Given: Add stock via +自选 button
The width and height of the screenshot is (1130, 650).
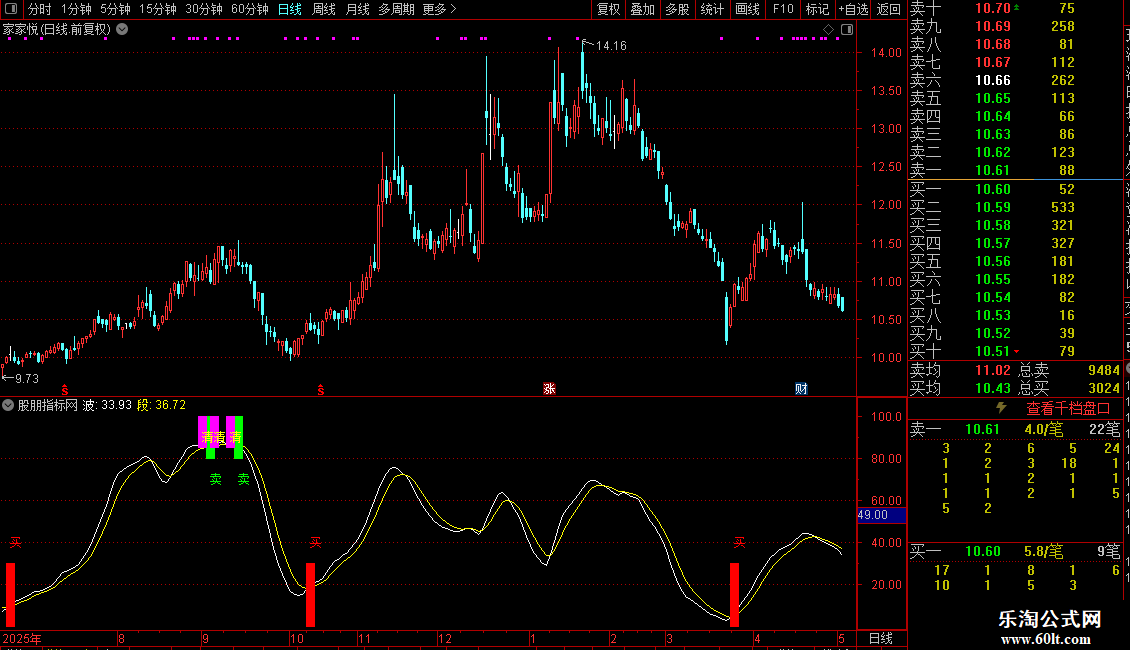Looking at the screenshot, I should click(x=854, y=9).
